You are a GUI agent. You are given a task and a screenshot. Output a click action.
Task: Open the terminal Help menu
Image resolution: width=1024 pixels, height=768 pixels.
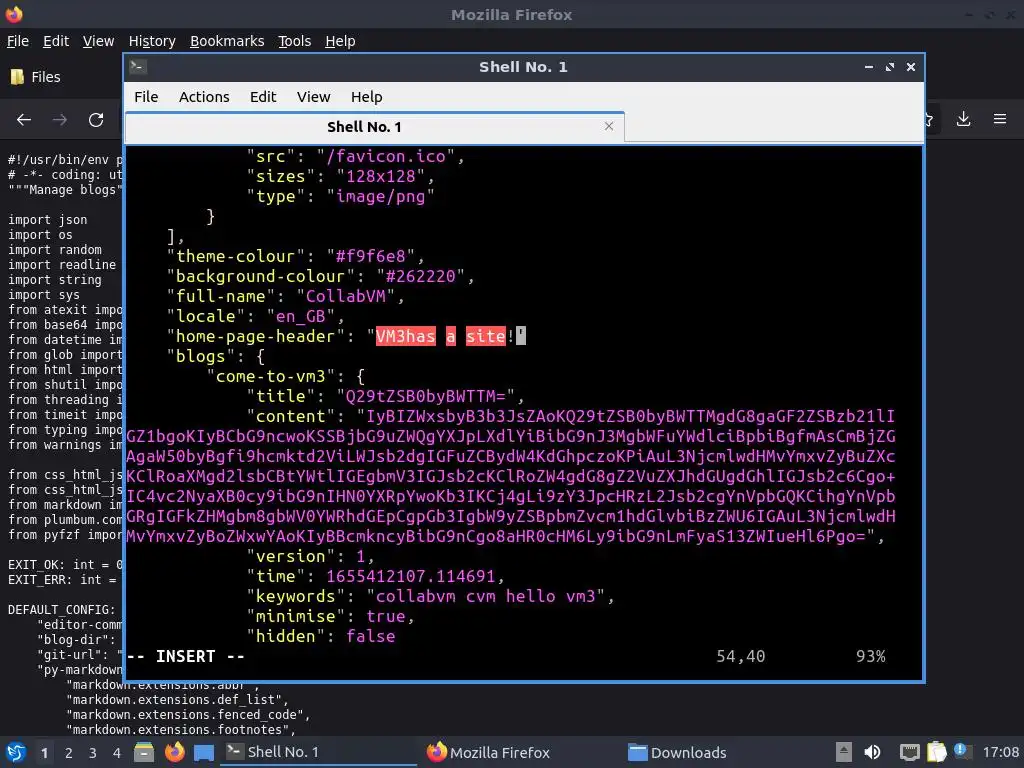coord(366,97)
